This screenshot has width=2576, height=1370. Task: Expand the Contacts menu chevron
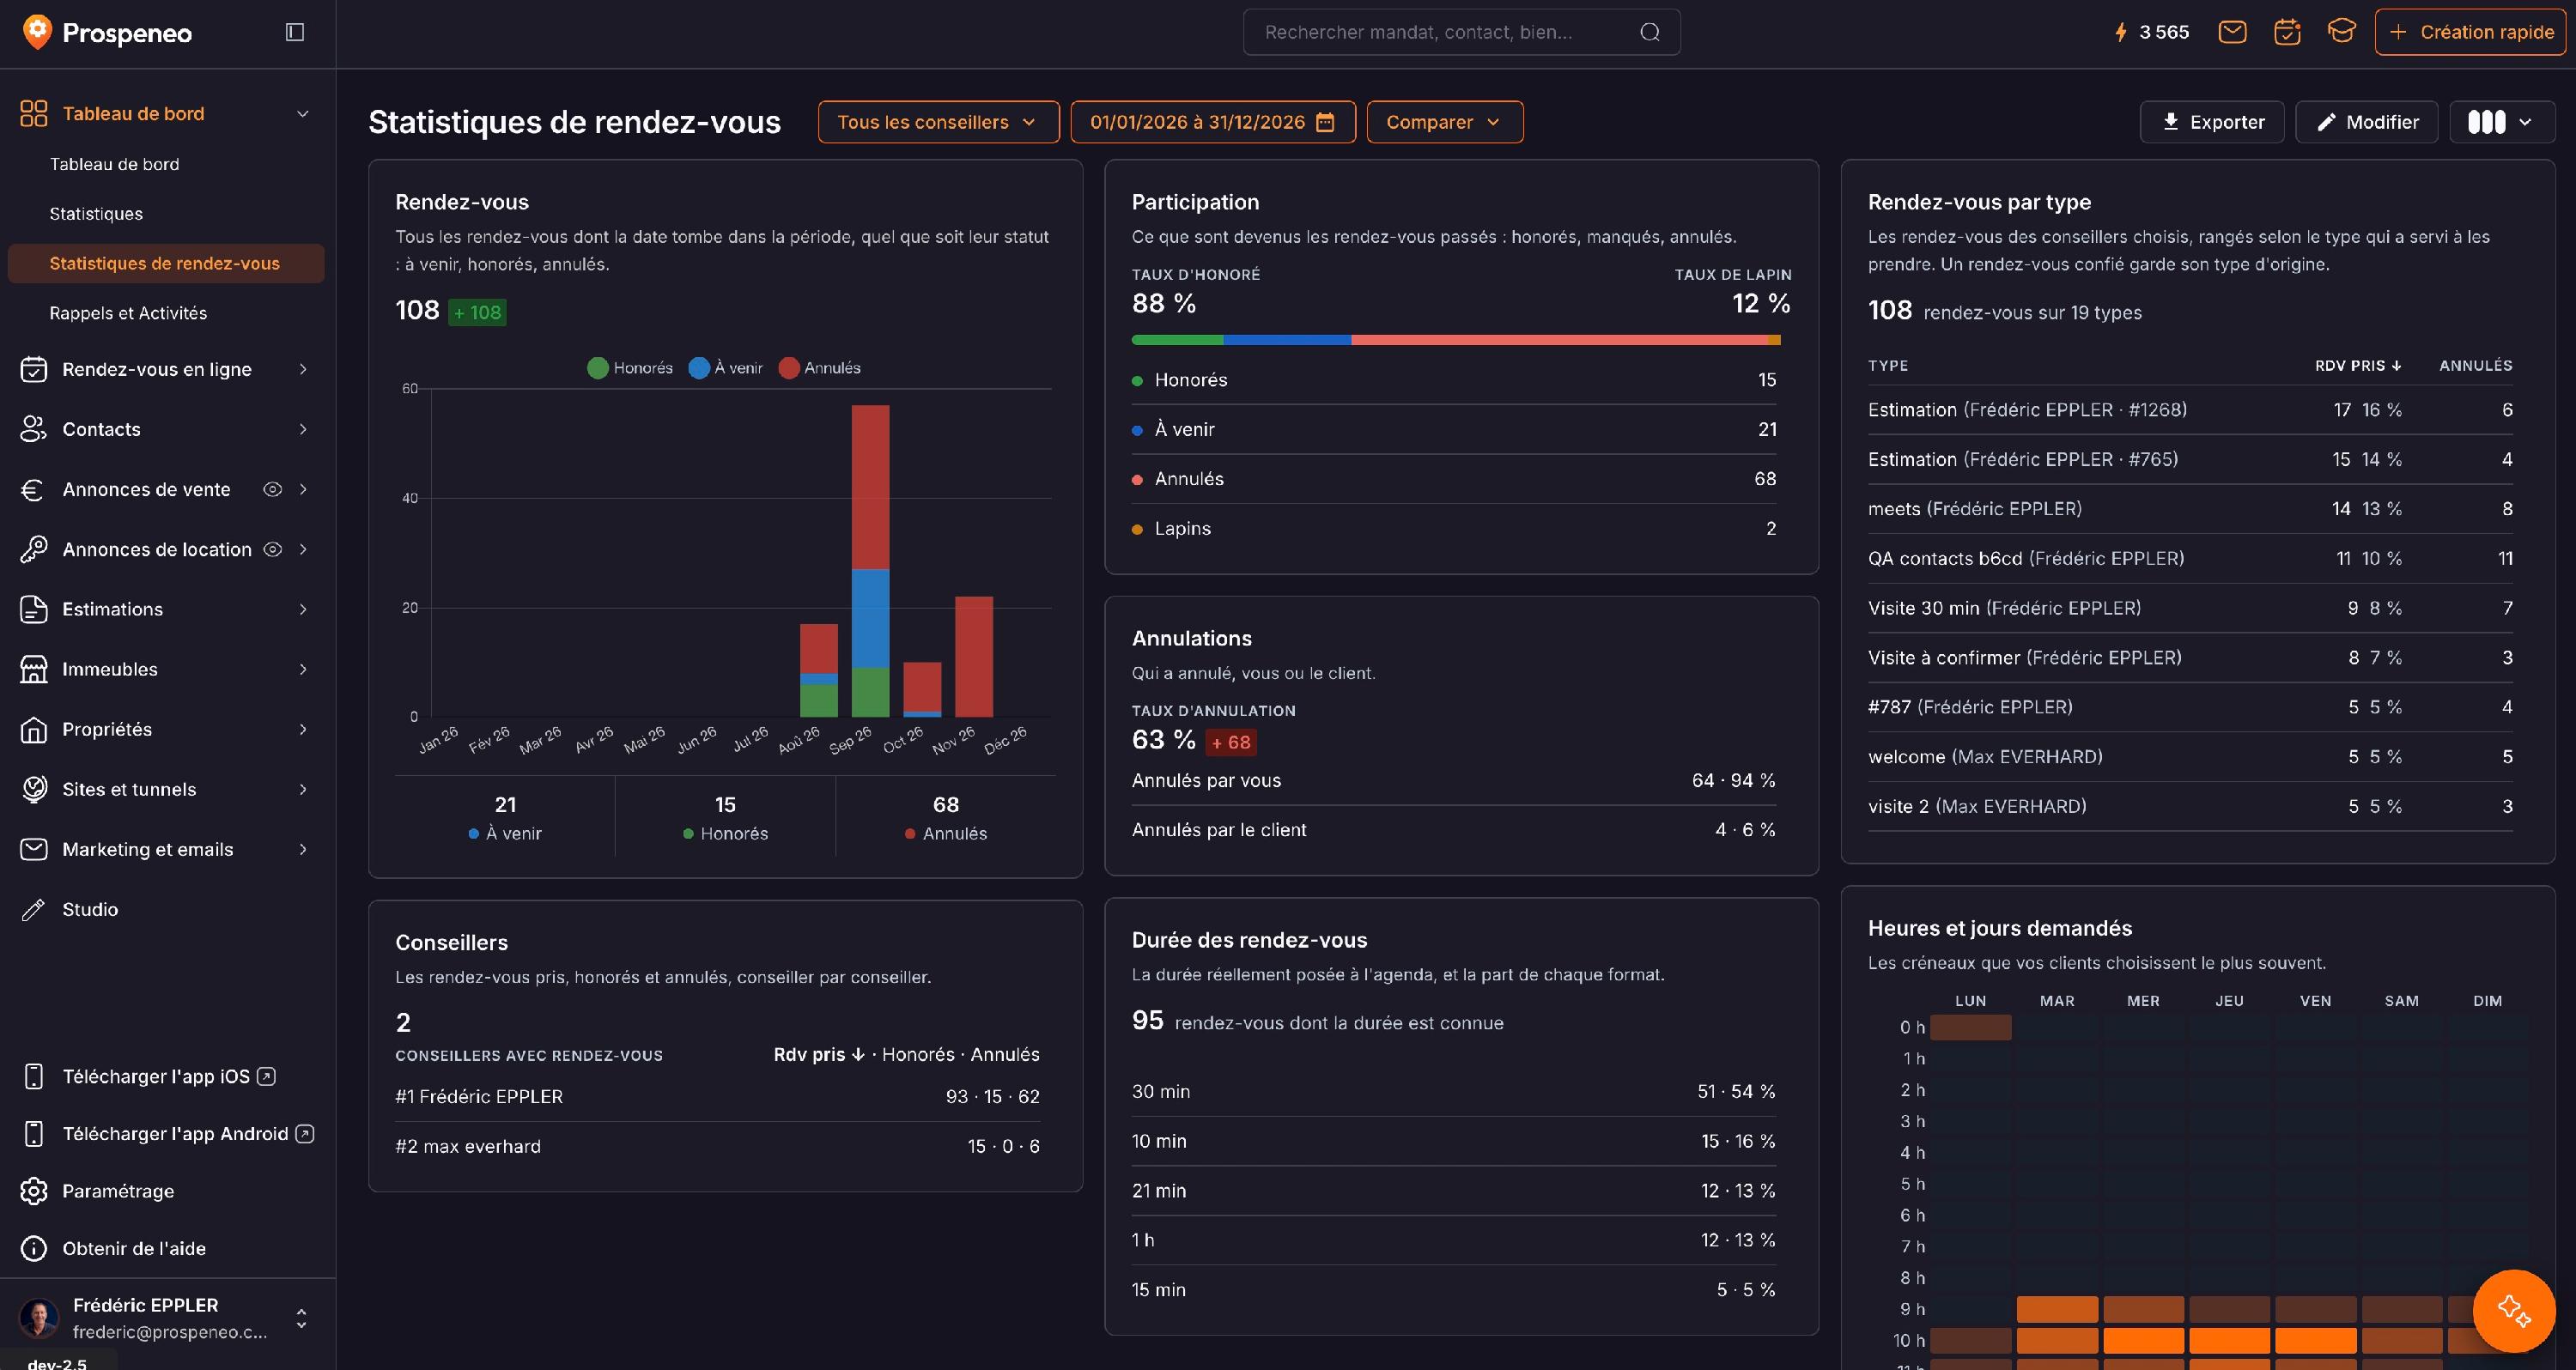(303, 429)
